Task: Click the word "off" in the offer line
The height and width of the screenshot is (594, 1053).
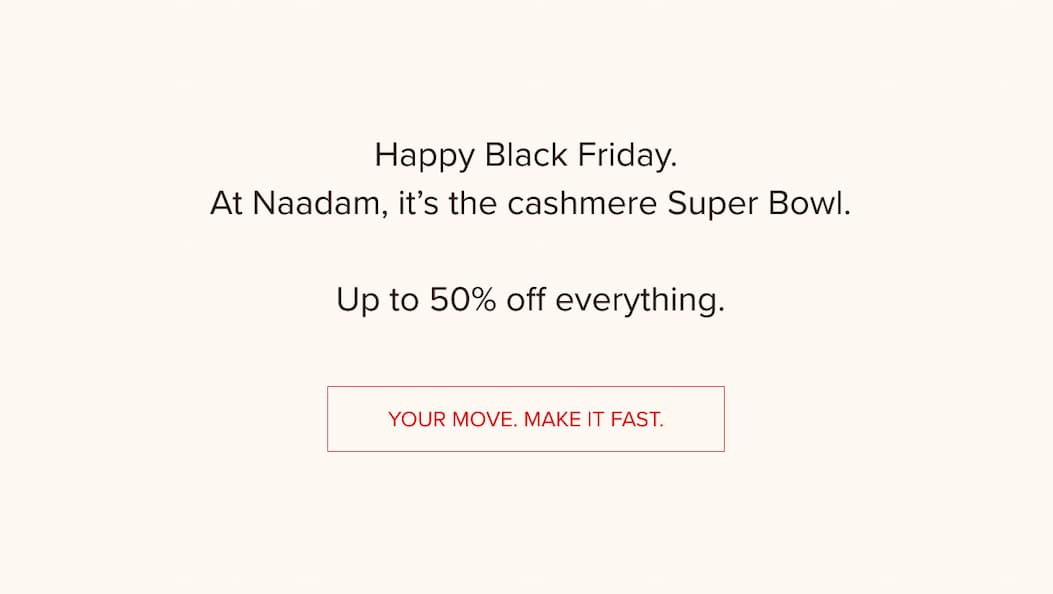Action: coord(525,300)
